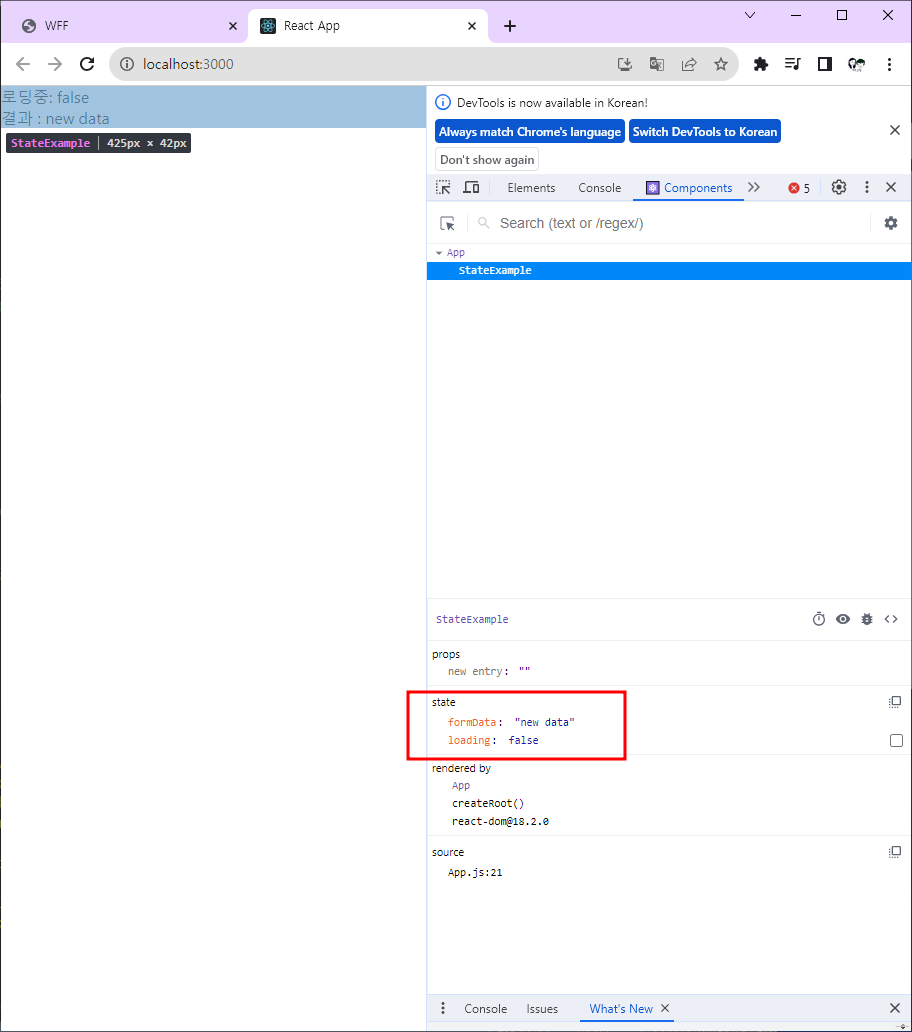Open the 5 errors indicator
This screenshot has width=912, height=1032.
click(x=799, y=188)
